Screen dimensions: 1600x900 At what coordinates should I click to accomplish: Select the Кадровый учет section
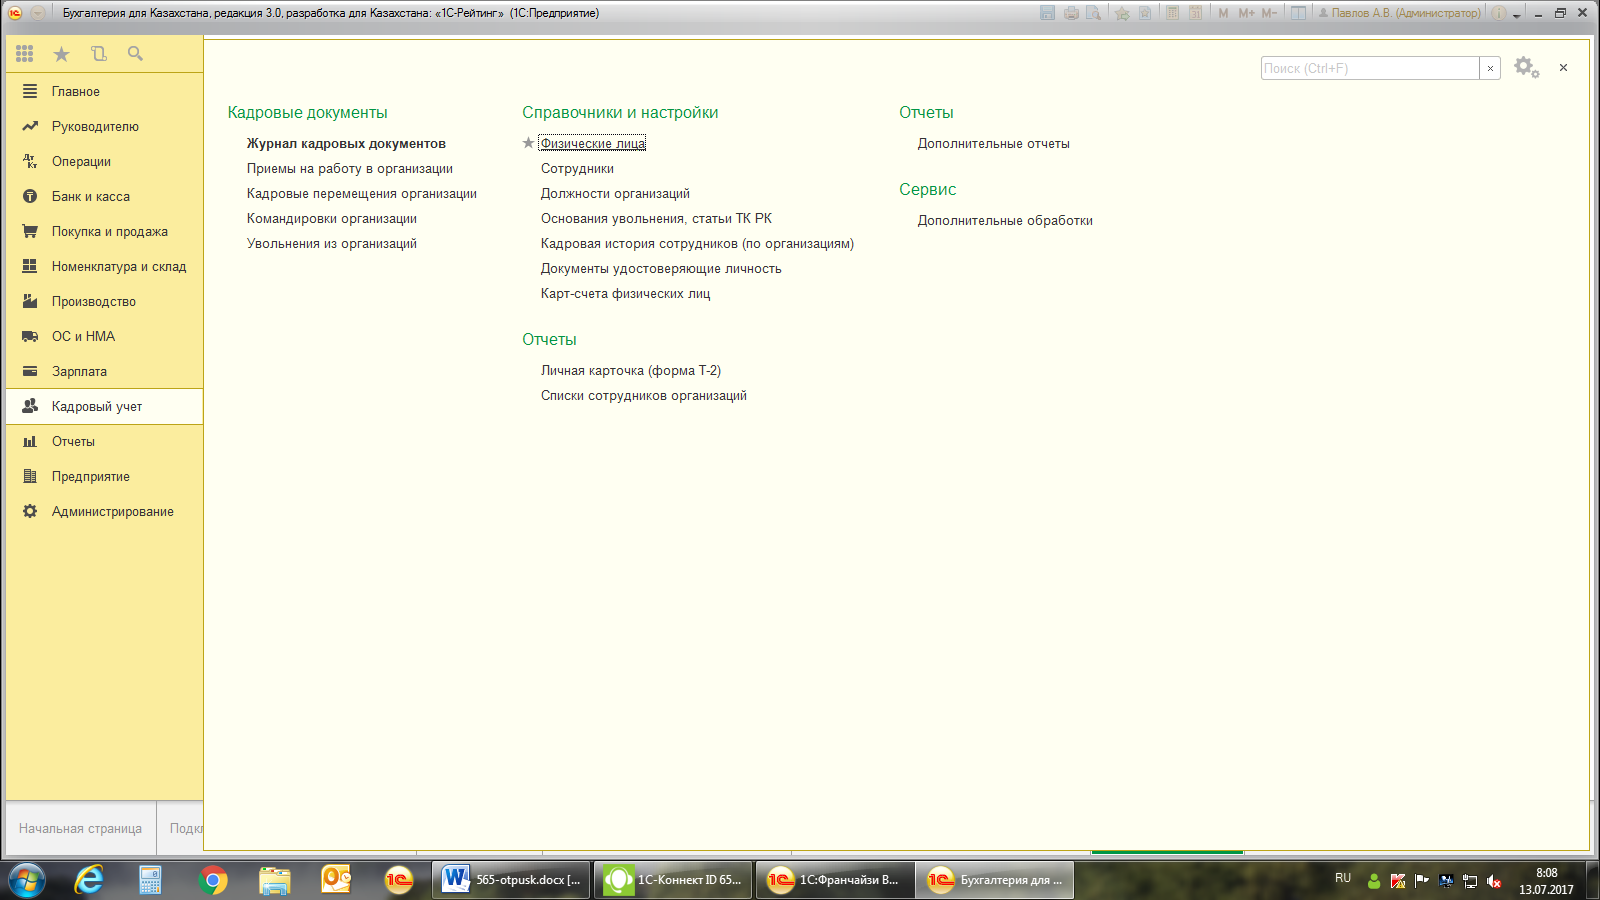click(x=104, y=406)
